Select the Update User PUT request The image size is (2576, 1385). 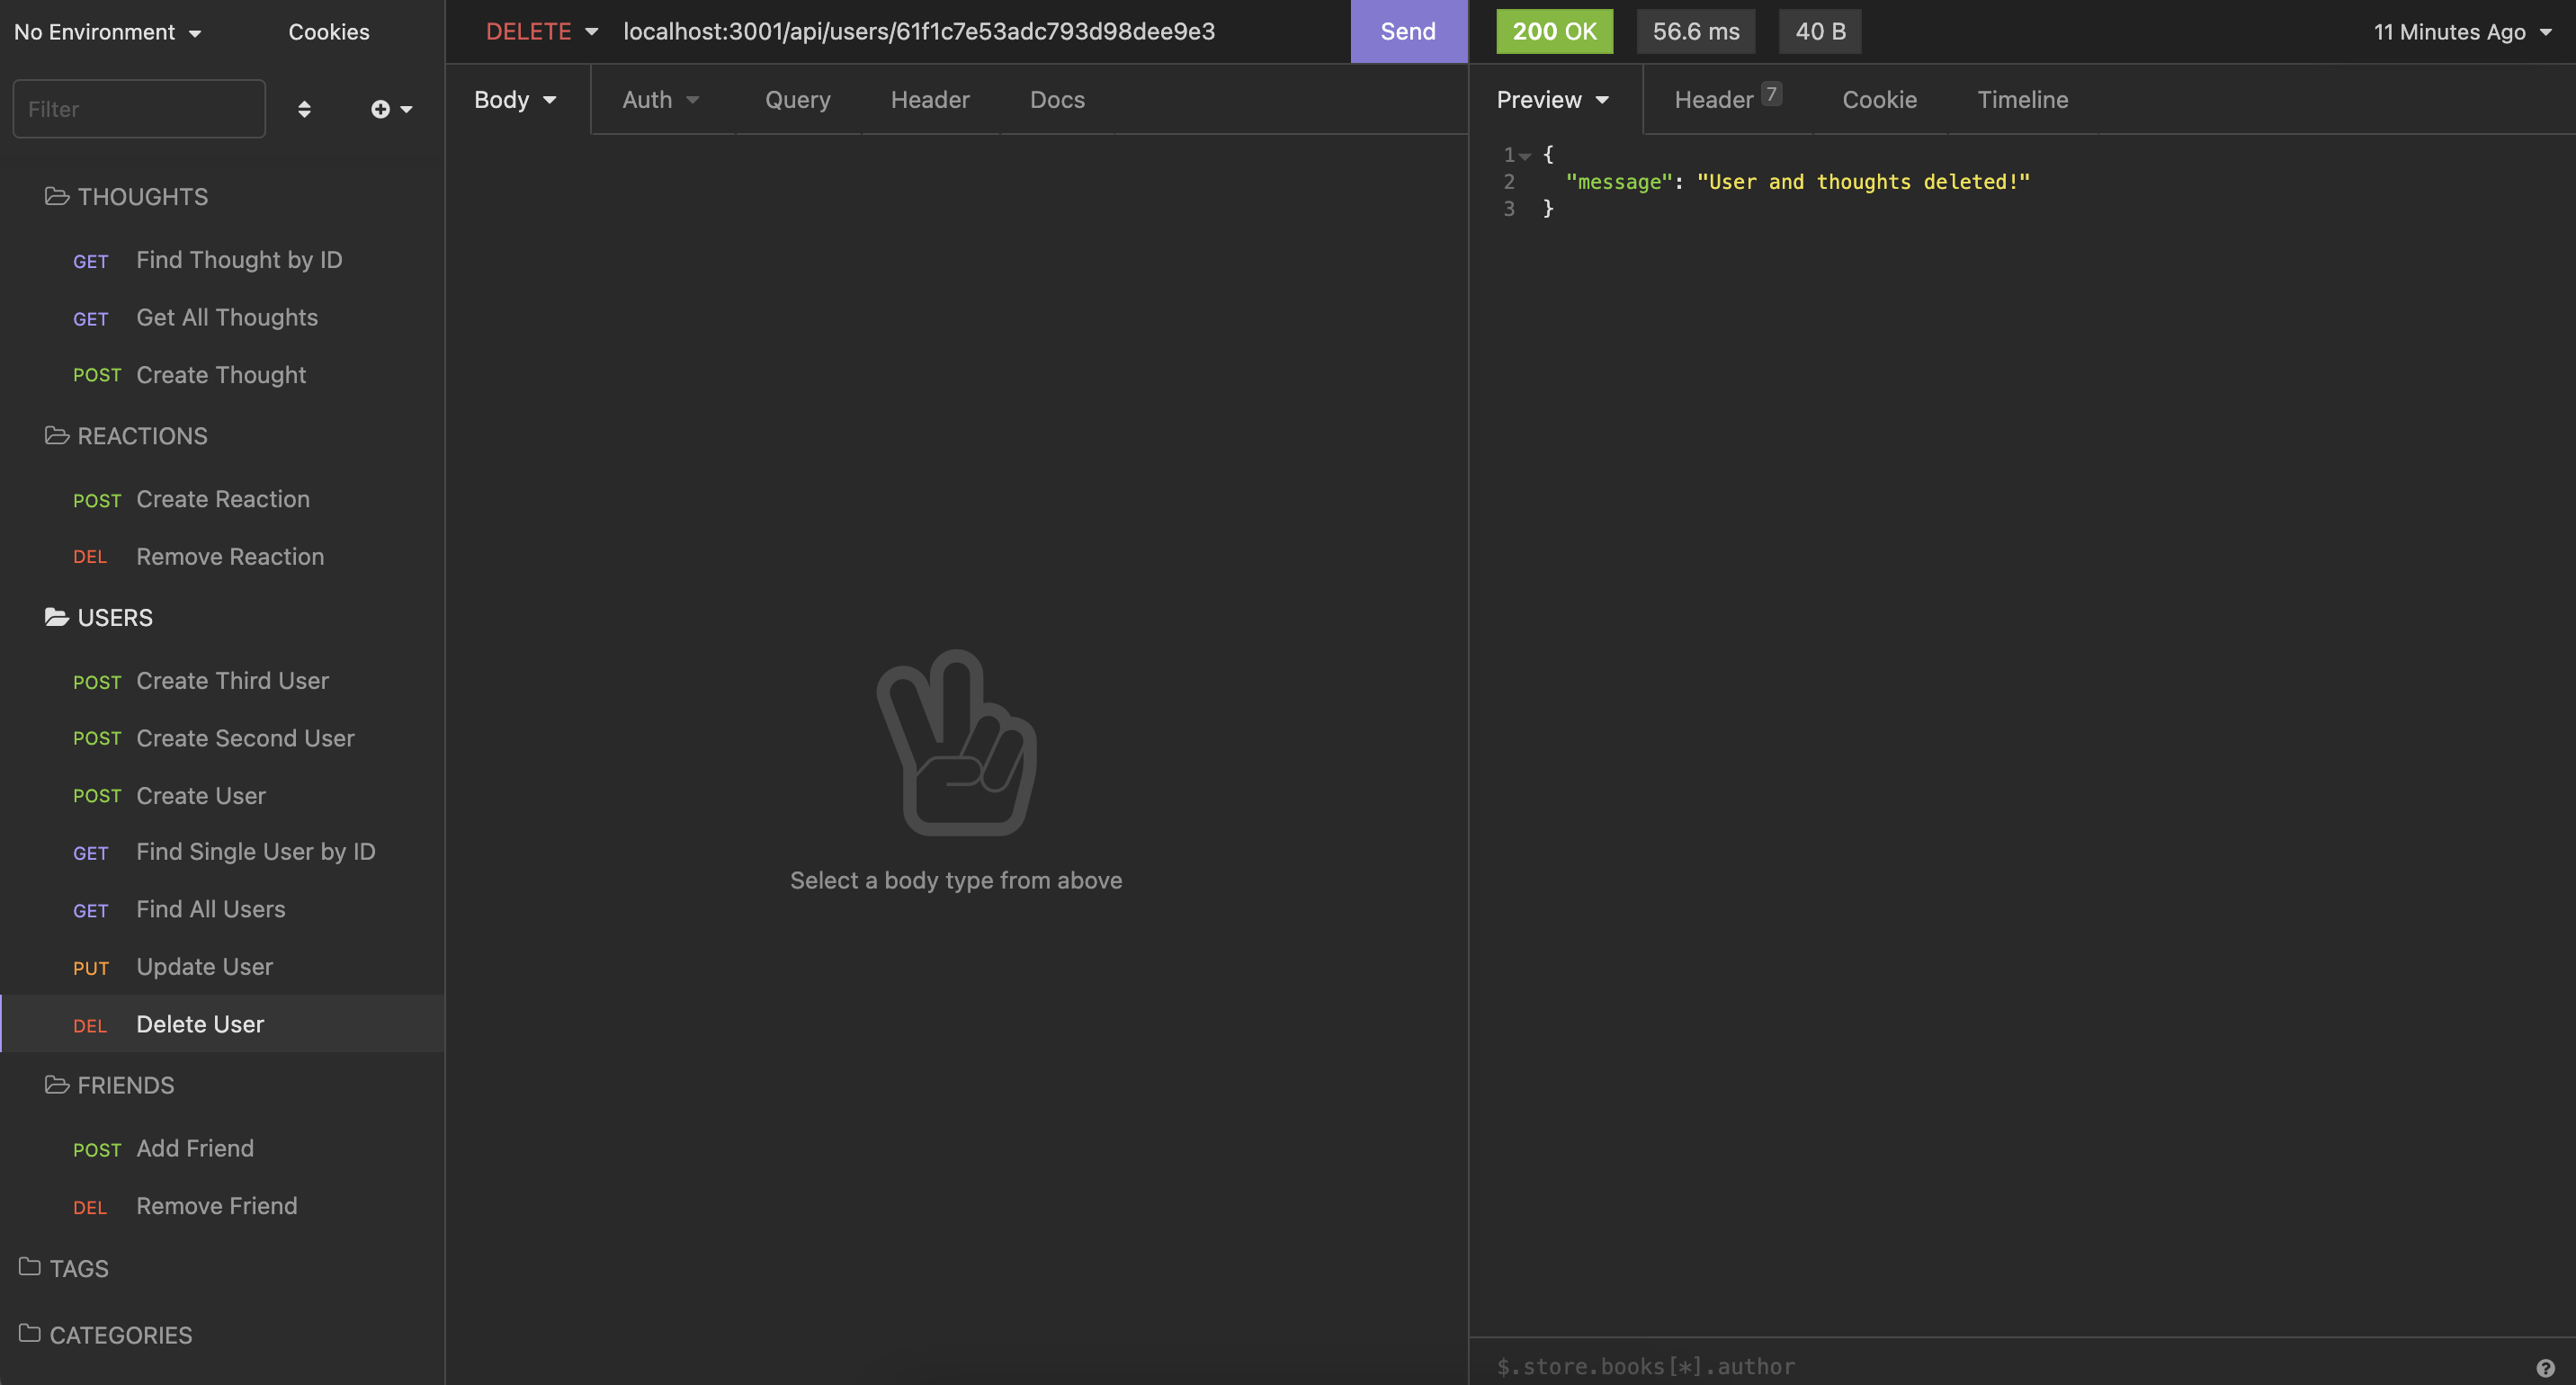click(x=204, y=967)
